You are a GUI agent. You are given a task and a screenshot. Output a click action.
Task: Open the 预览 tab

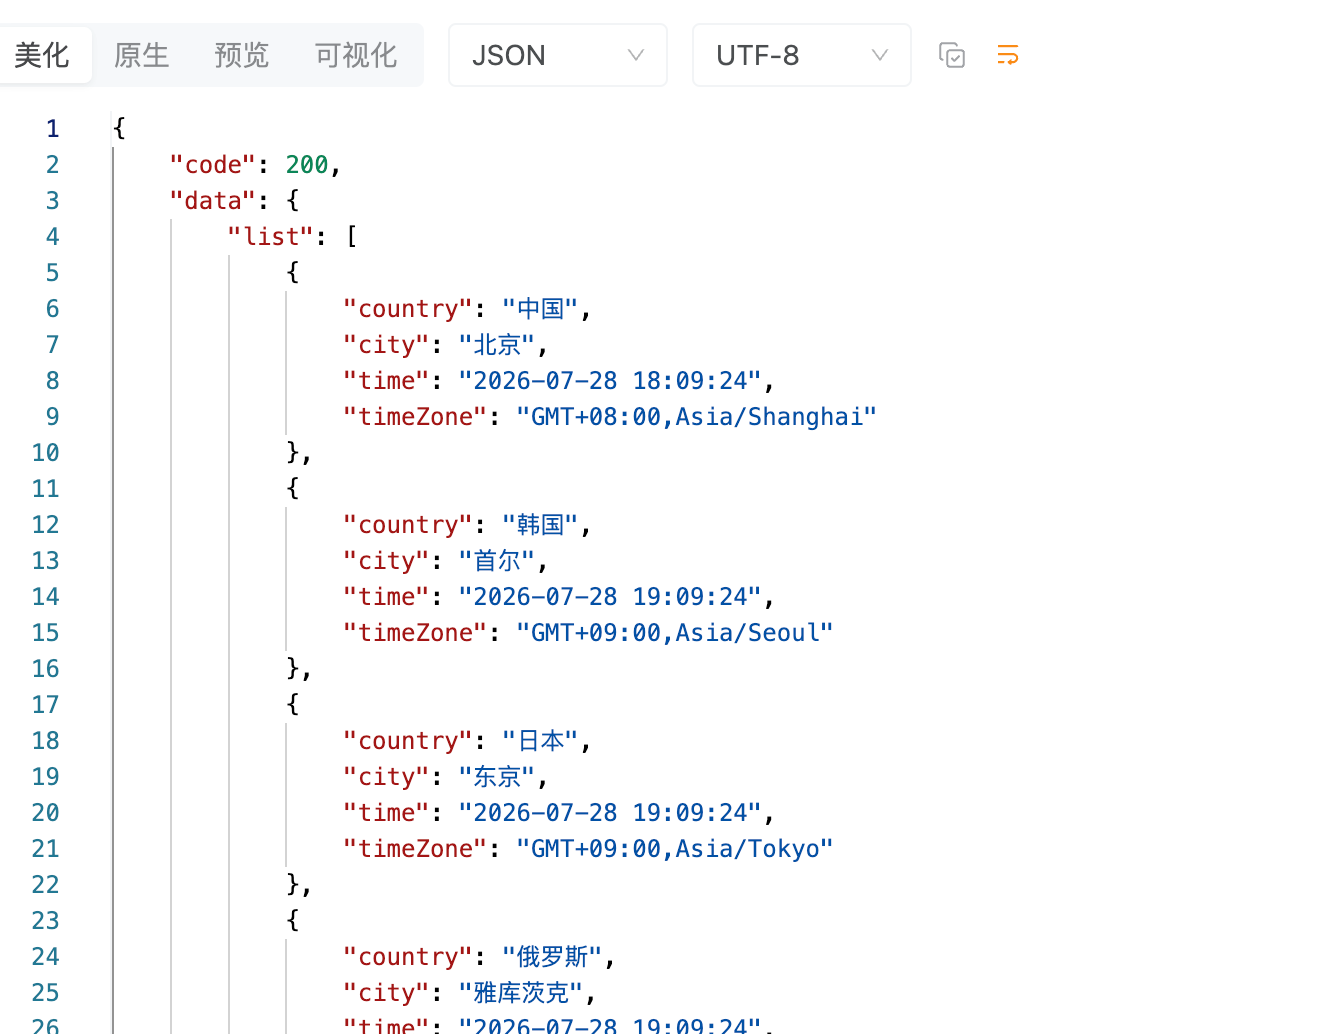tap(242, 55)
